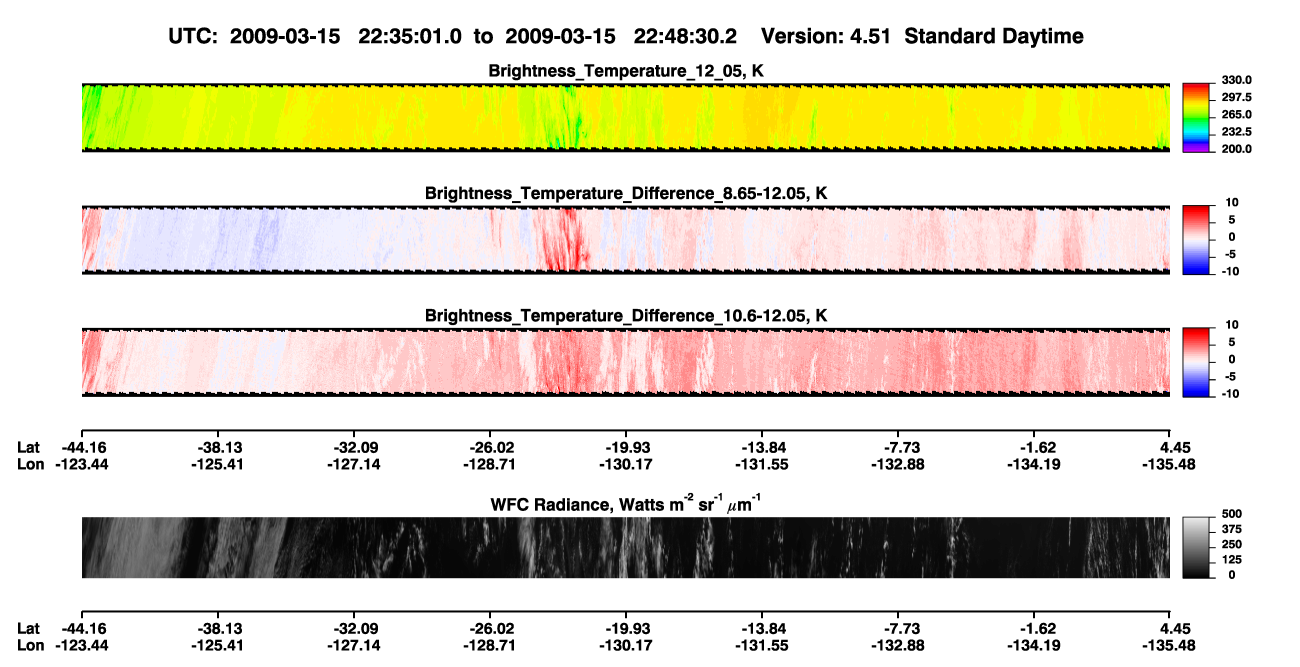This screenshot has height=667, width=1300.
Task: Click latitude -1.62 on axis above WFC panel
Action: point(1034,448)
